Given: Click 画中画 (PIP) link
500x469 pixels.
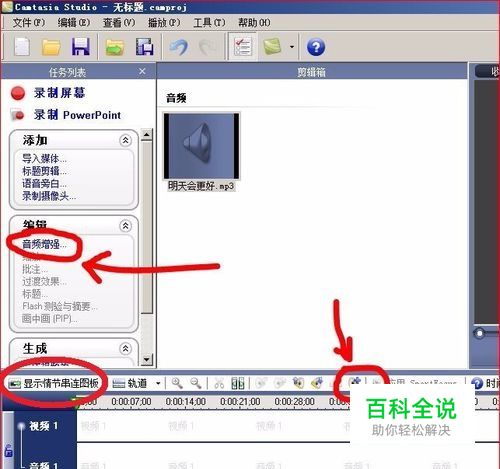Looking at the screenshot, I should pyautogui.click(x=50, y=319).
